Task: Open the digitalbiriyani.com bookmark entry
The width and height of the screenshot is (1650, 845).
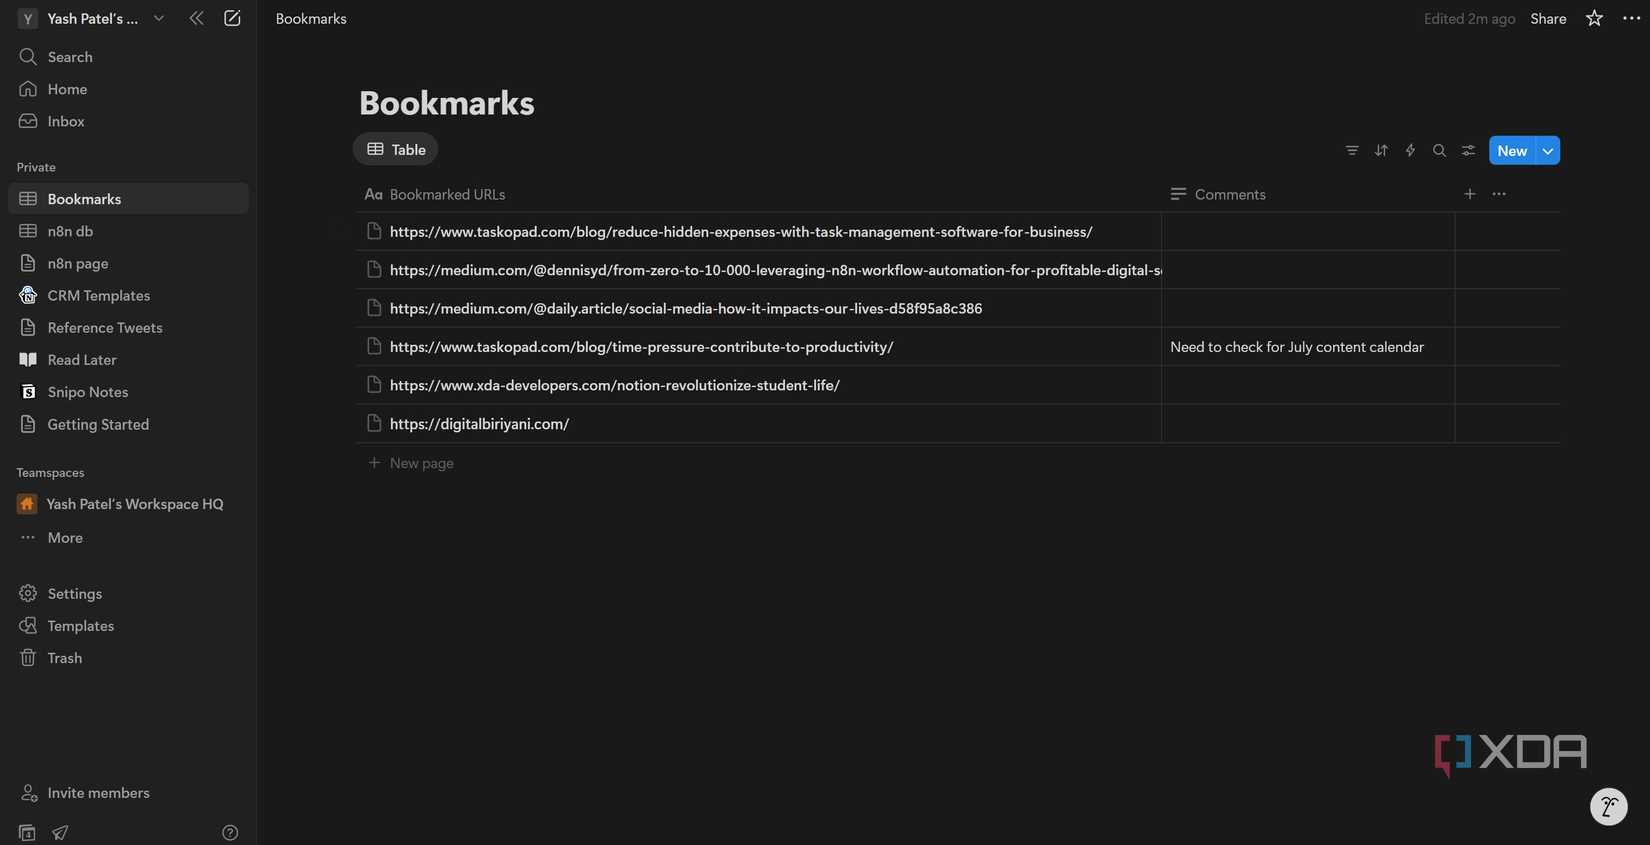Action: click(479, 423)
